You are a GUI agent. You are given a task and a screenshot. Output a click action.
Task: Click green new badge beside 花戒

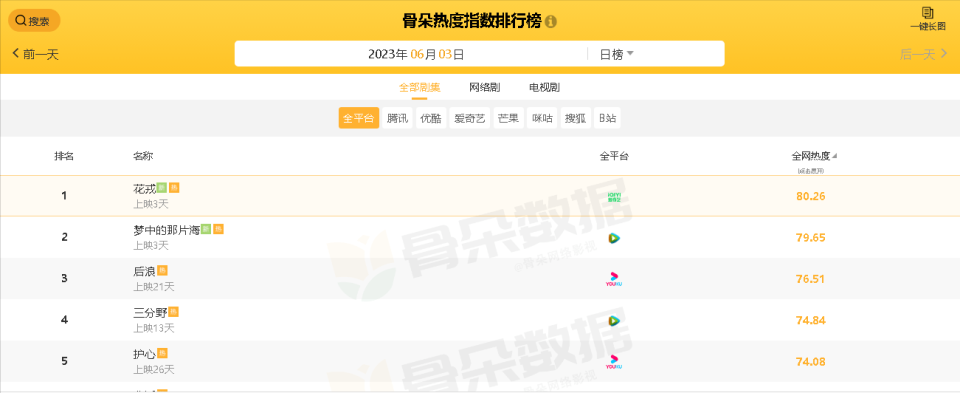(162, 187)
